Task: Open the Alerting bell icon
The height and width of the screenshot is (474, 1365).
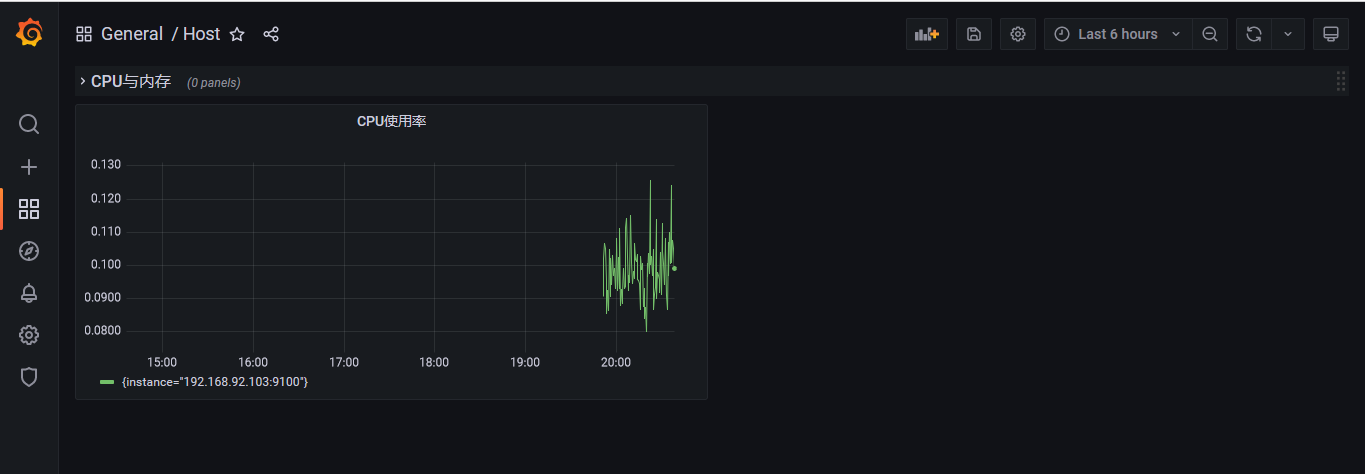Action: pyautogui.click(x=29, y=293)
